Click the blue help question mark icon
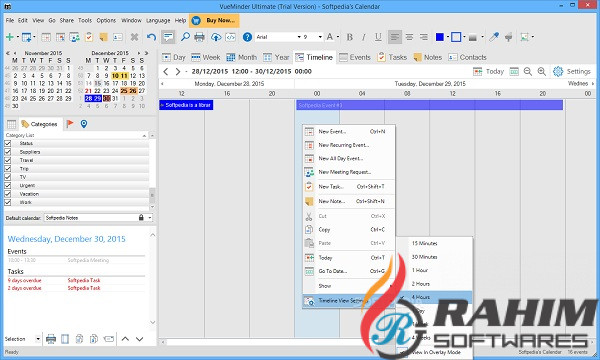Viewport: 600px width, 360px height. pyautogui.click(x=247, y=37)
